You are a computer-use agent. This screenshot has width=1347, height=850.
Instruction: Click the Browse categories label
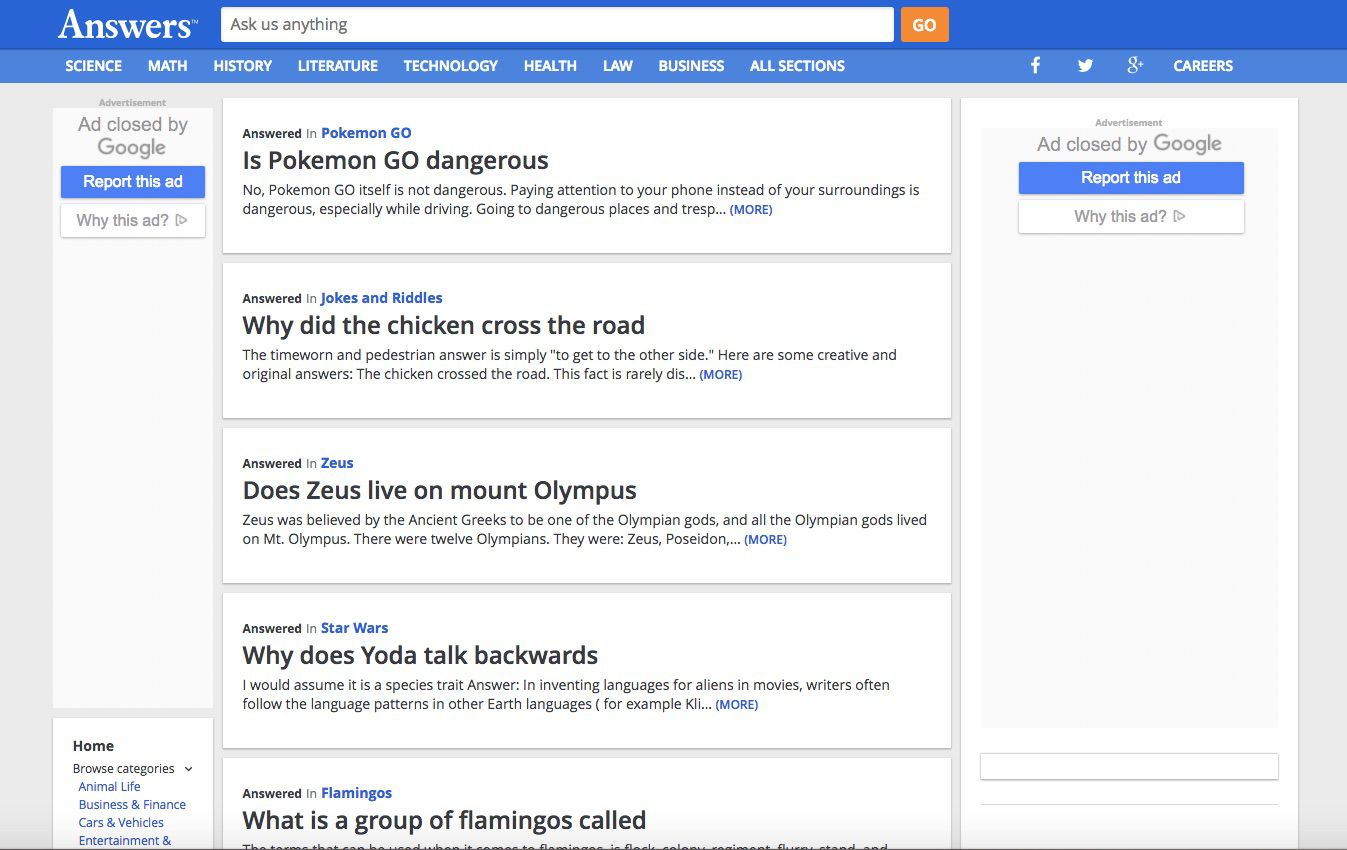pos(124,769)
